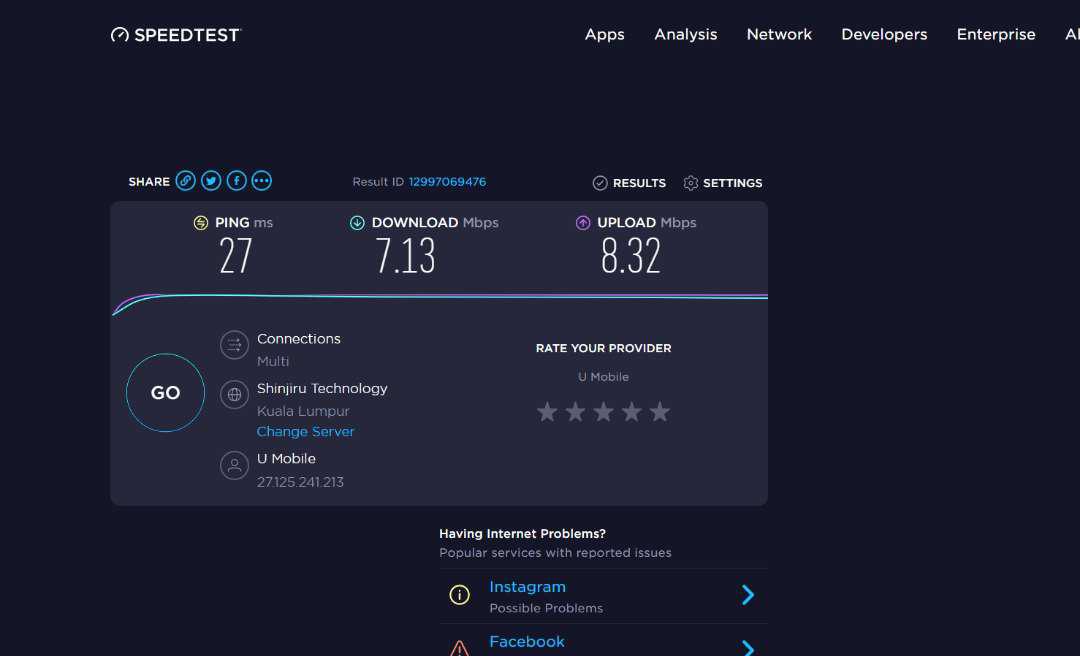Click the Settings gear icon

(691, 183)
